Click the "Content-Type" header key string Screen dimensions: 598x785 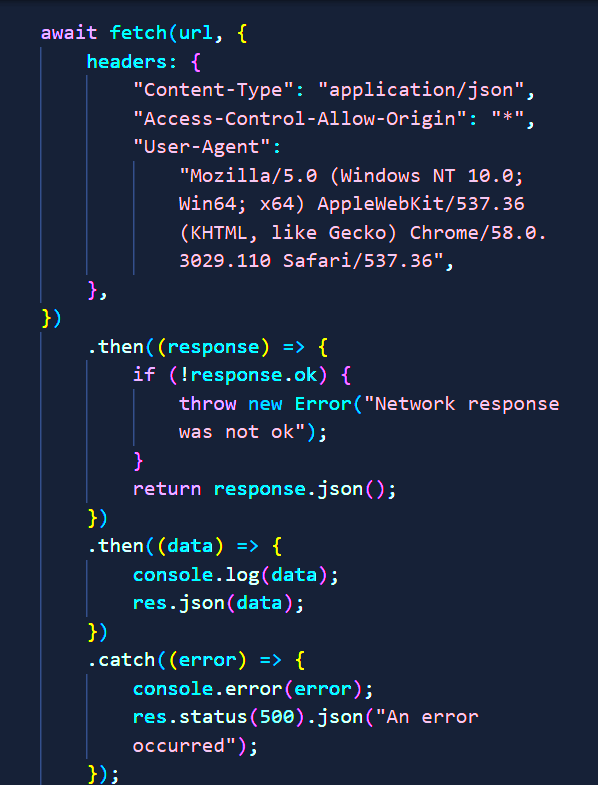[213, 90]
